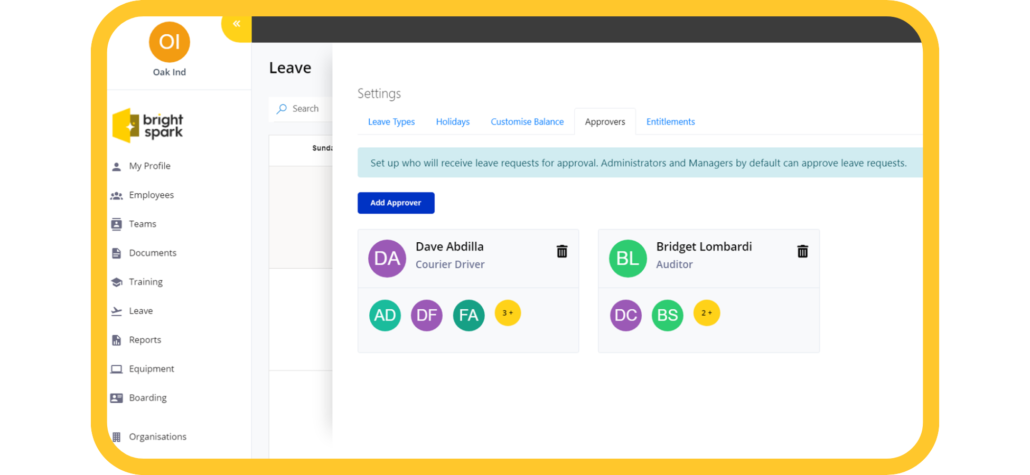The image size is (1030, 475).
Task: Switch to the Holidays tab
Action: [x=453, y=122]
